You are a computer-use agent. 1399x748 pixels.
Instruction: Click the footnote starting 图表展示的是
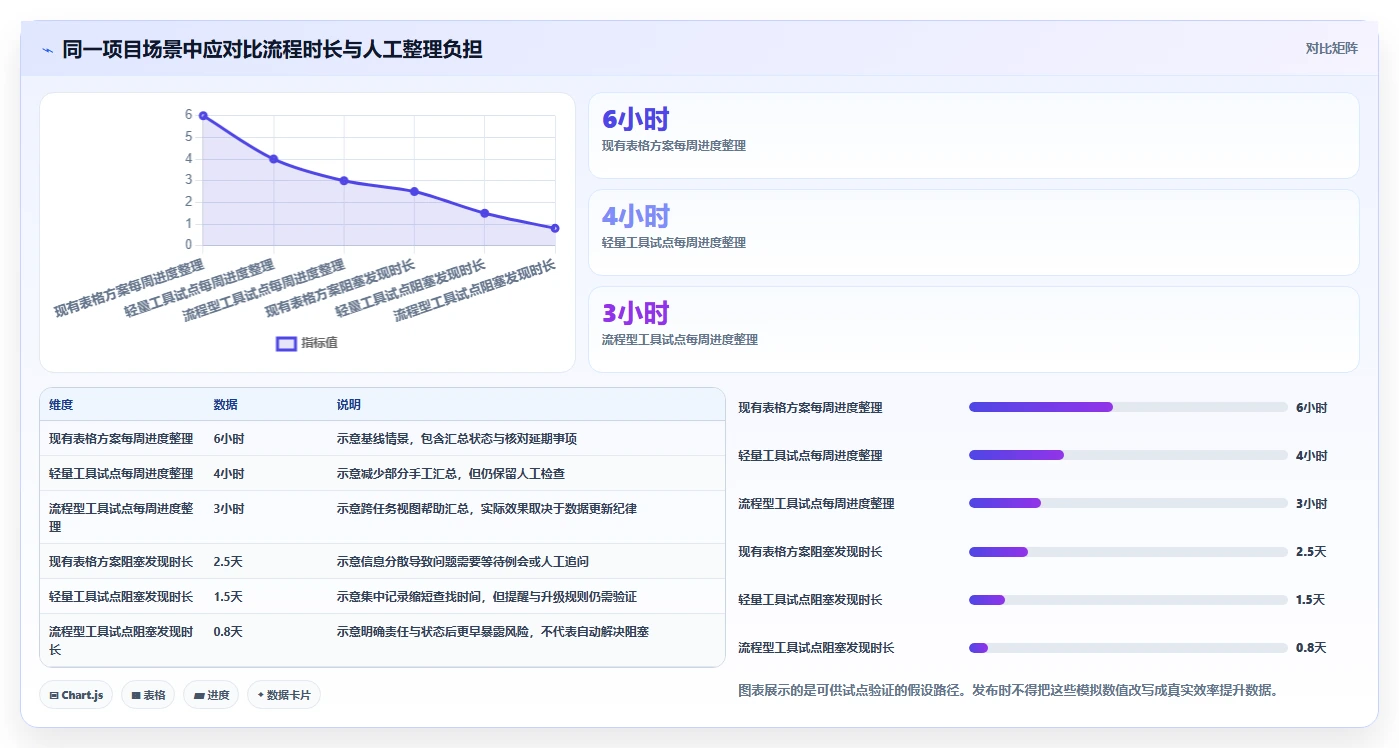coord(1008,690)
